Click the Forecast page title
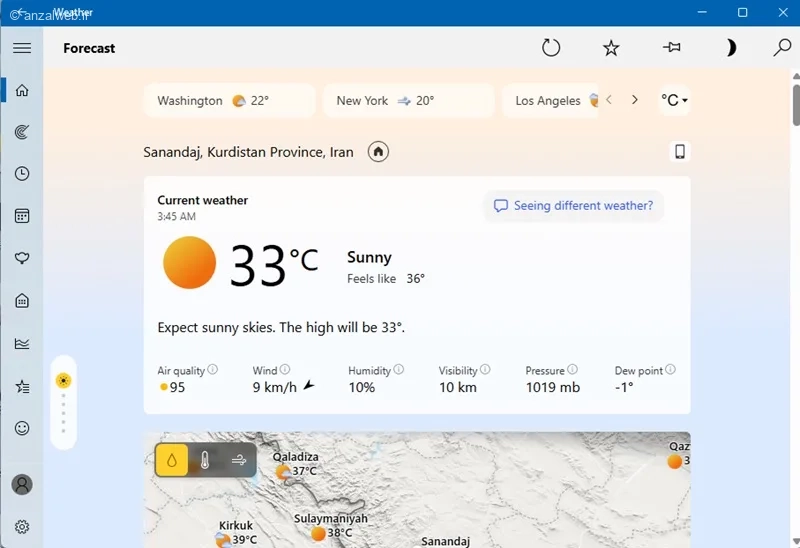800x548 pixels. pos(89,48)
